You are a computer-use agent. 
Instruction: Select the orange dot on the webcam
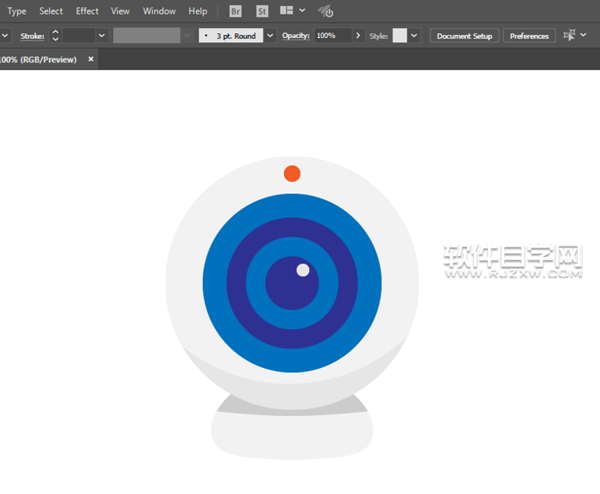point(292,174)
